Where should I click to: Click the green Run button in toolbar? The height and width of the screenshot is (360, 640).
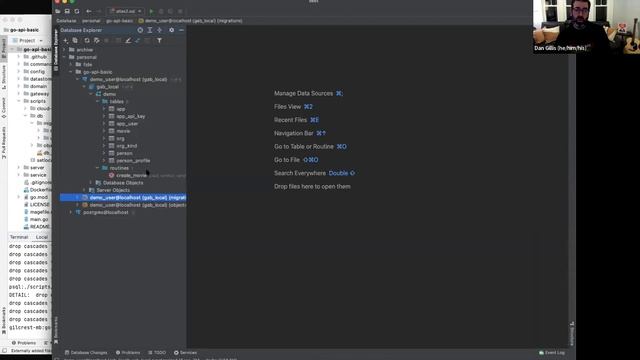(151, 11)
